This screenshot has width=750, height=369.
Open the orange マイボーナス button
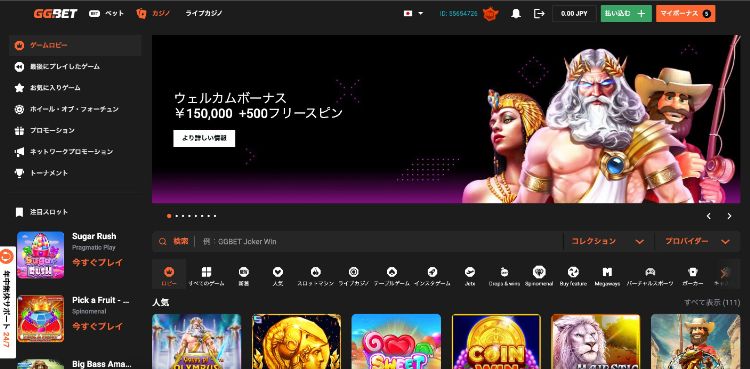(685, 13)
